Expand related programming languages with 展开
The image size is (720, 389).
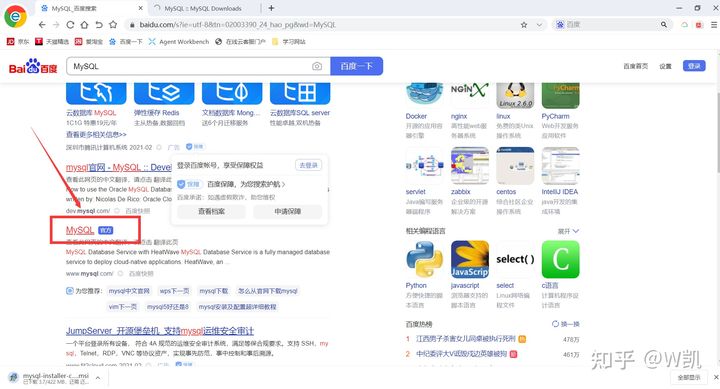click(568, 231)
